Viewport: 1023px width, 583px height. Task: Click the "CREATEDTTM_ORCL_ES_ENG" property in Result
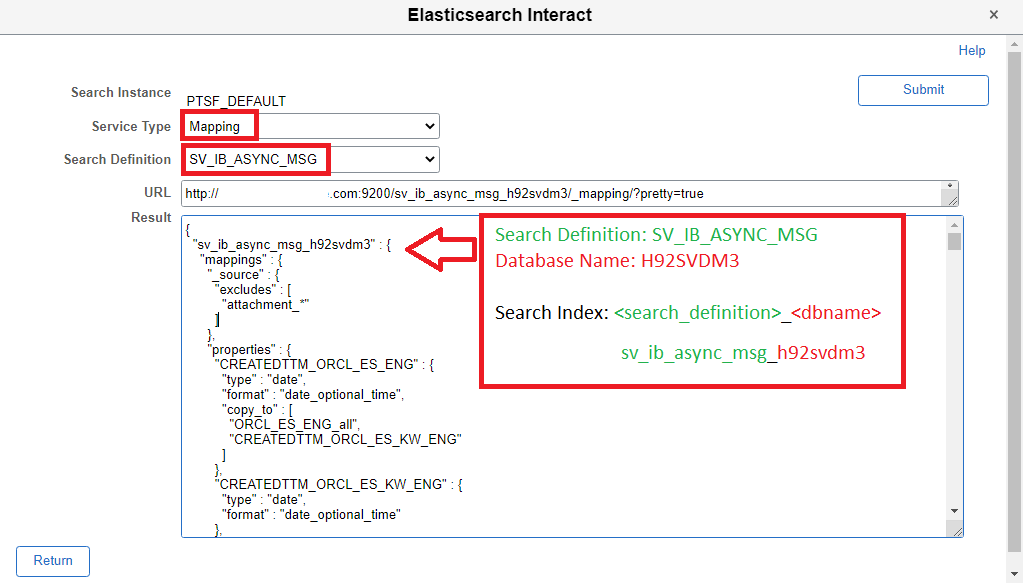316,365
